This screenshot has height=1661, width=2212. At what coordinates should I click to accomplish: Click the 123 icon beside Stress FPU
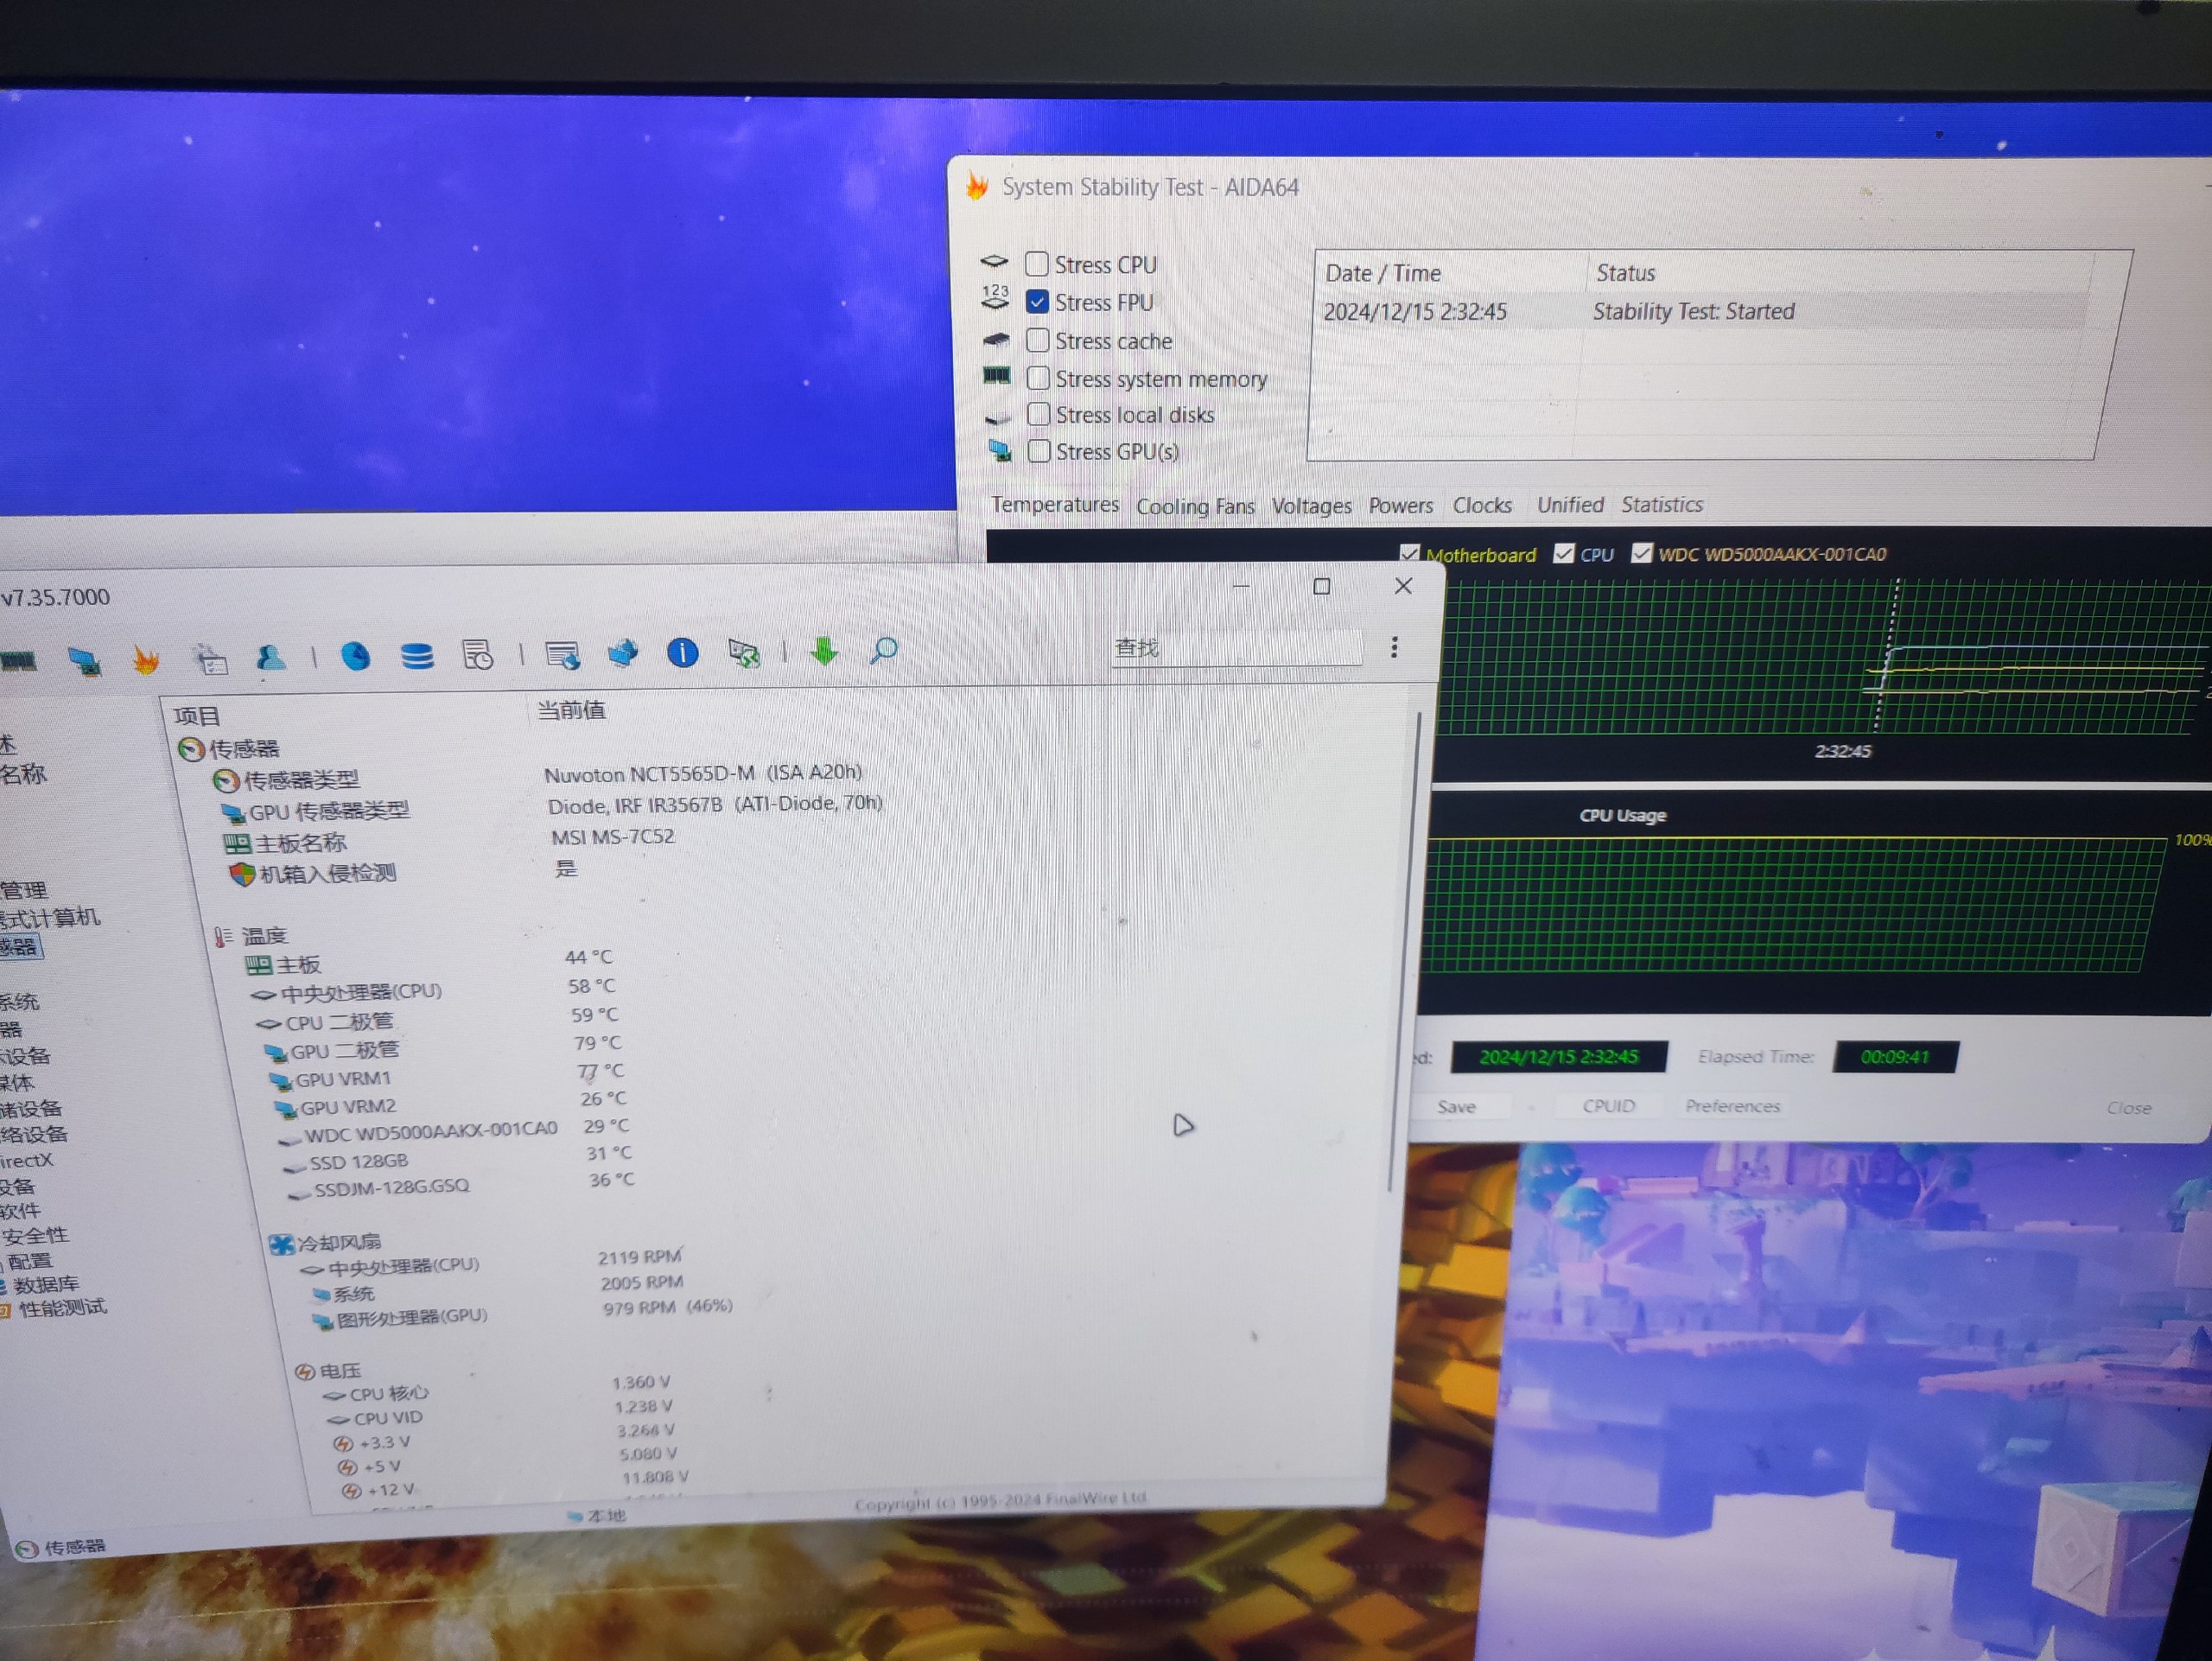click(995, 297)
